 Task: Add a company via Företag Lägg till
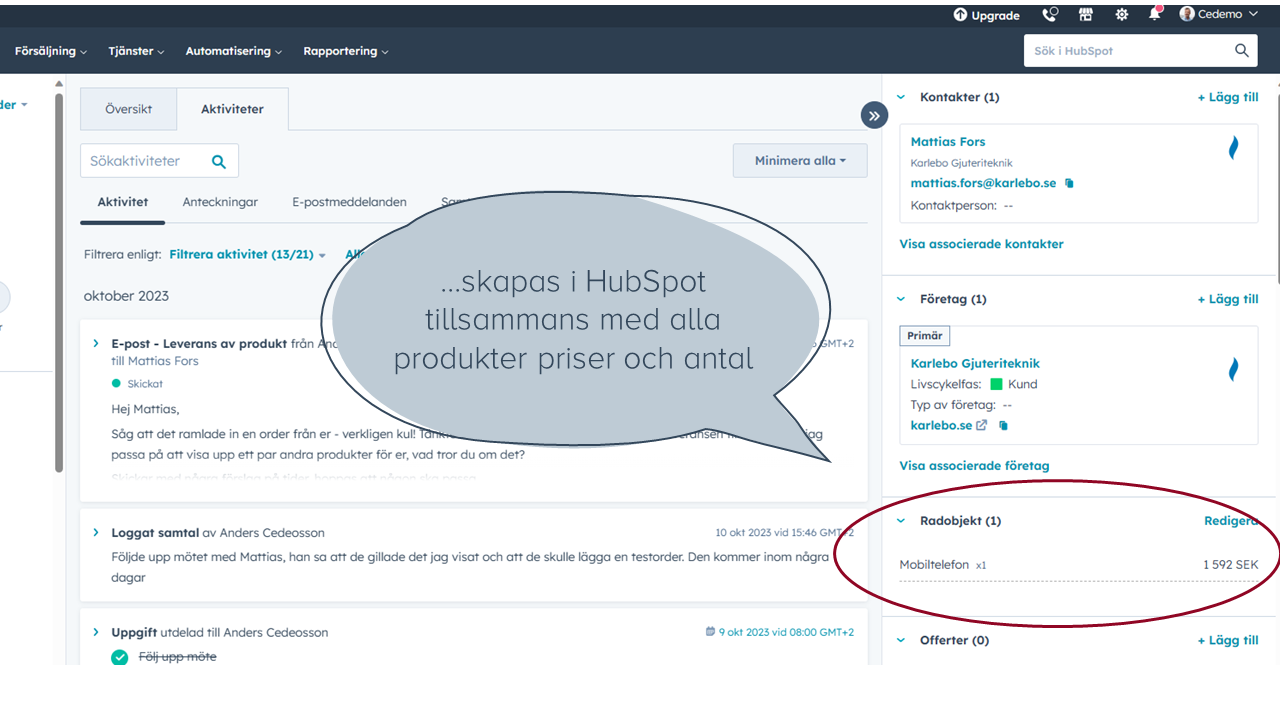(1228, 299)
